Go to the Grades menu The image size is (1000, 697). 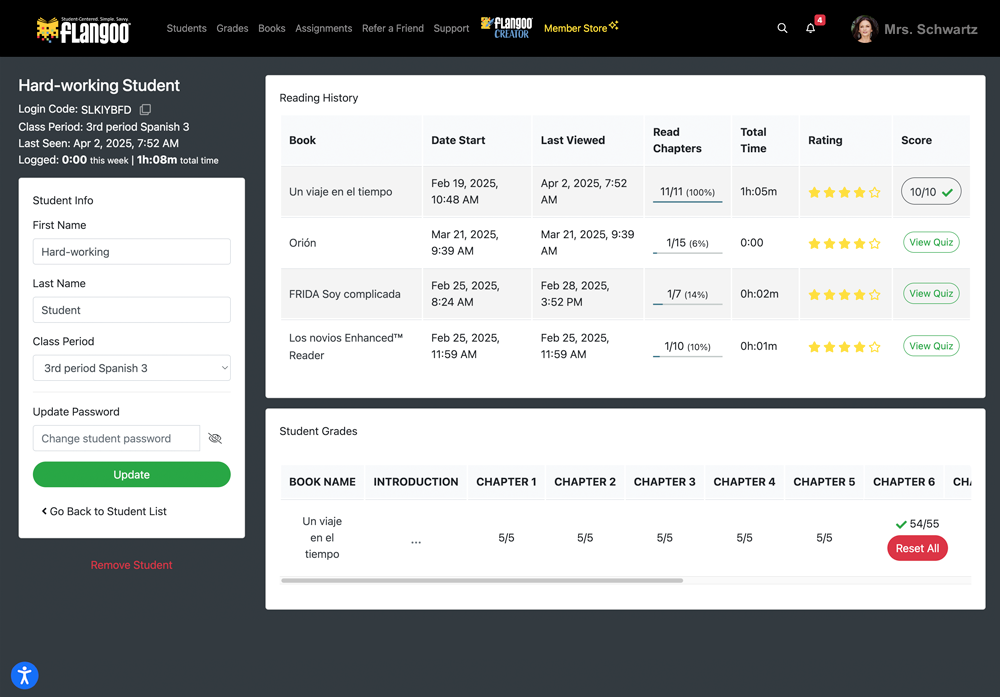pyautogui.click(x=232, y=29)
